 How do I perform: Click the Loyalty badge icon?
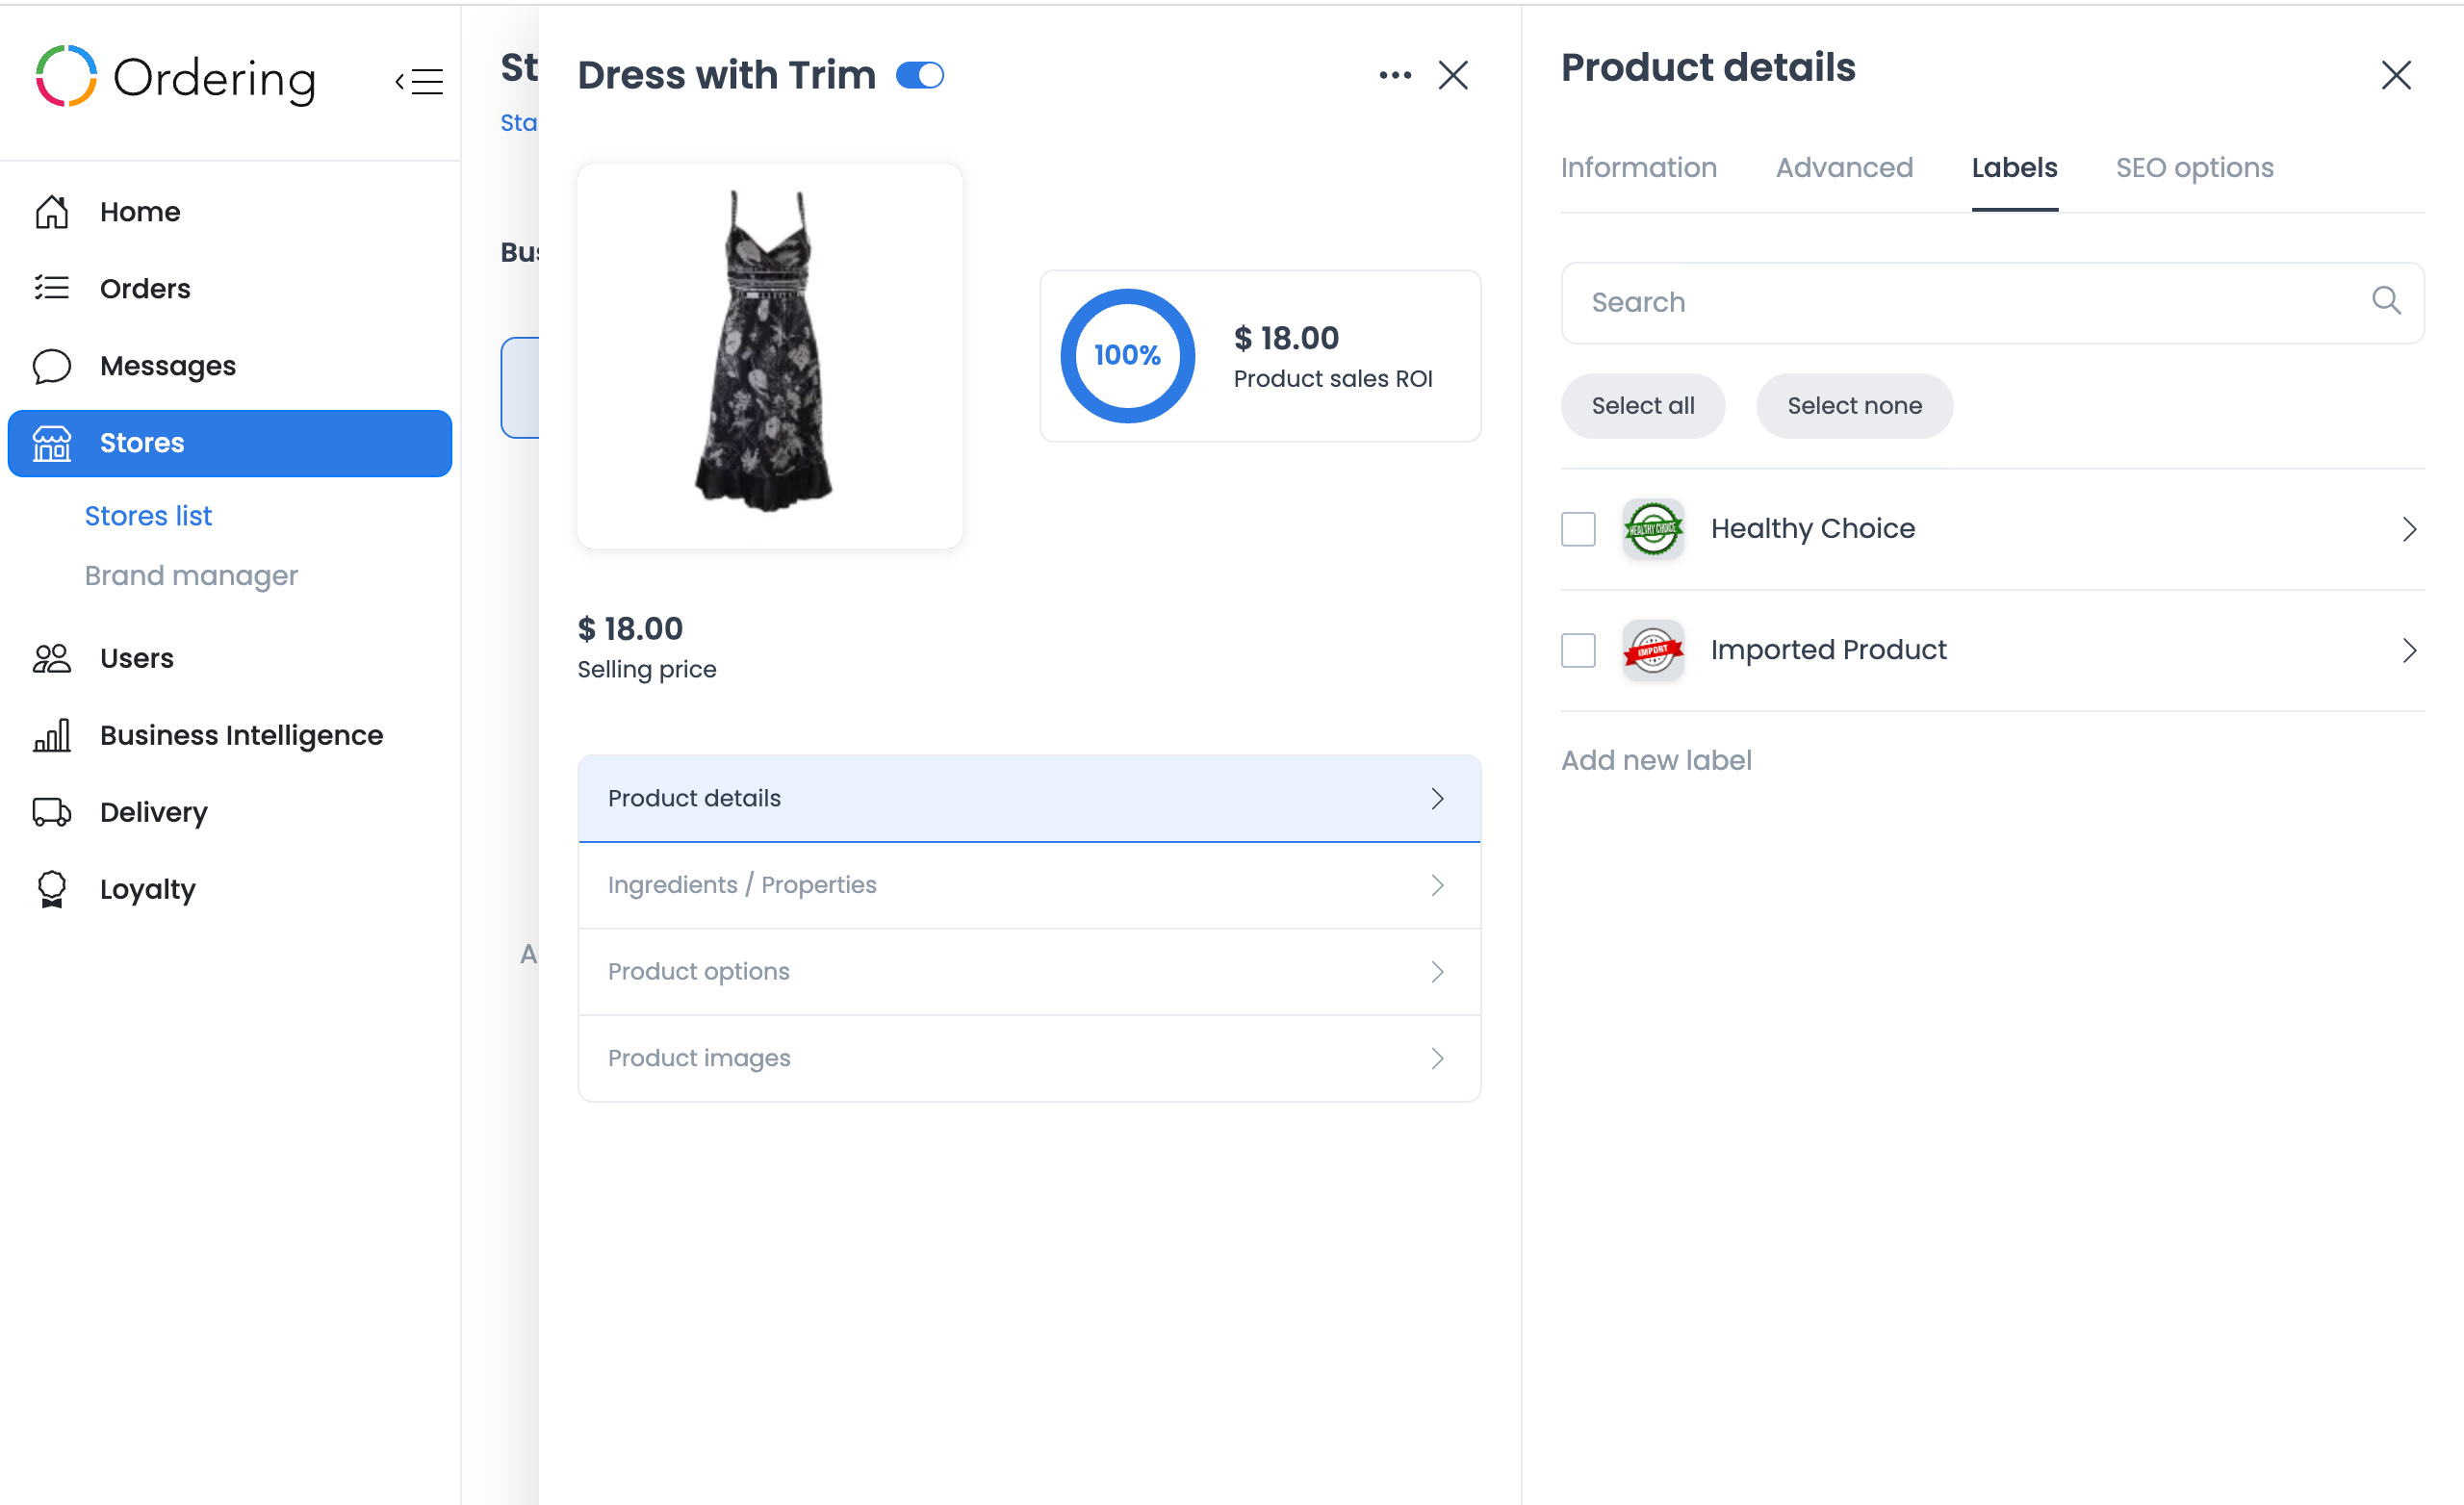[52, 889]
